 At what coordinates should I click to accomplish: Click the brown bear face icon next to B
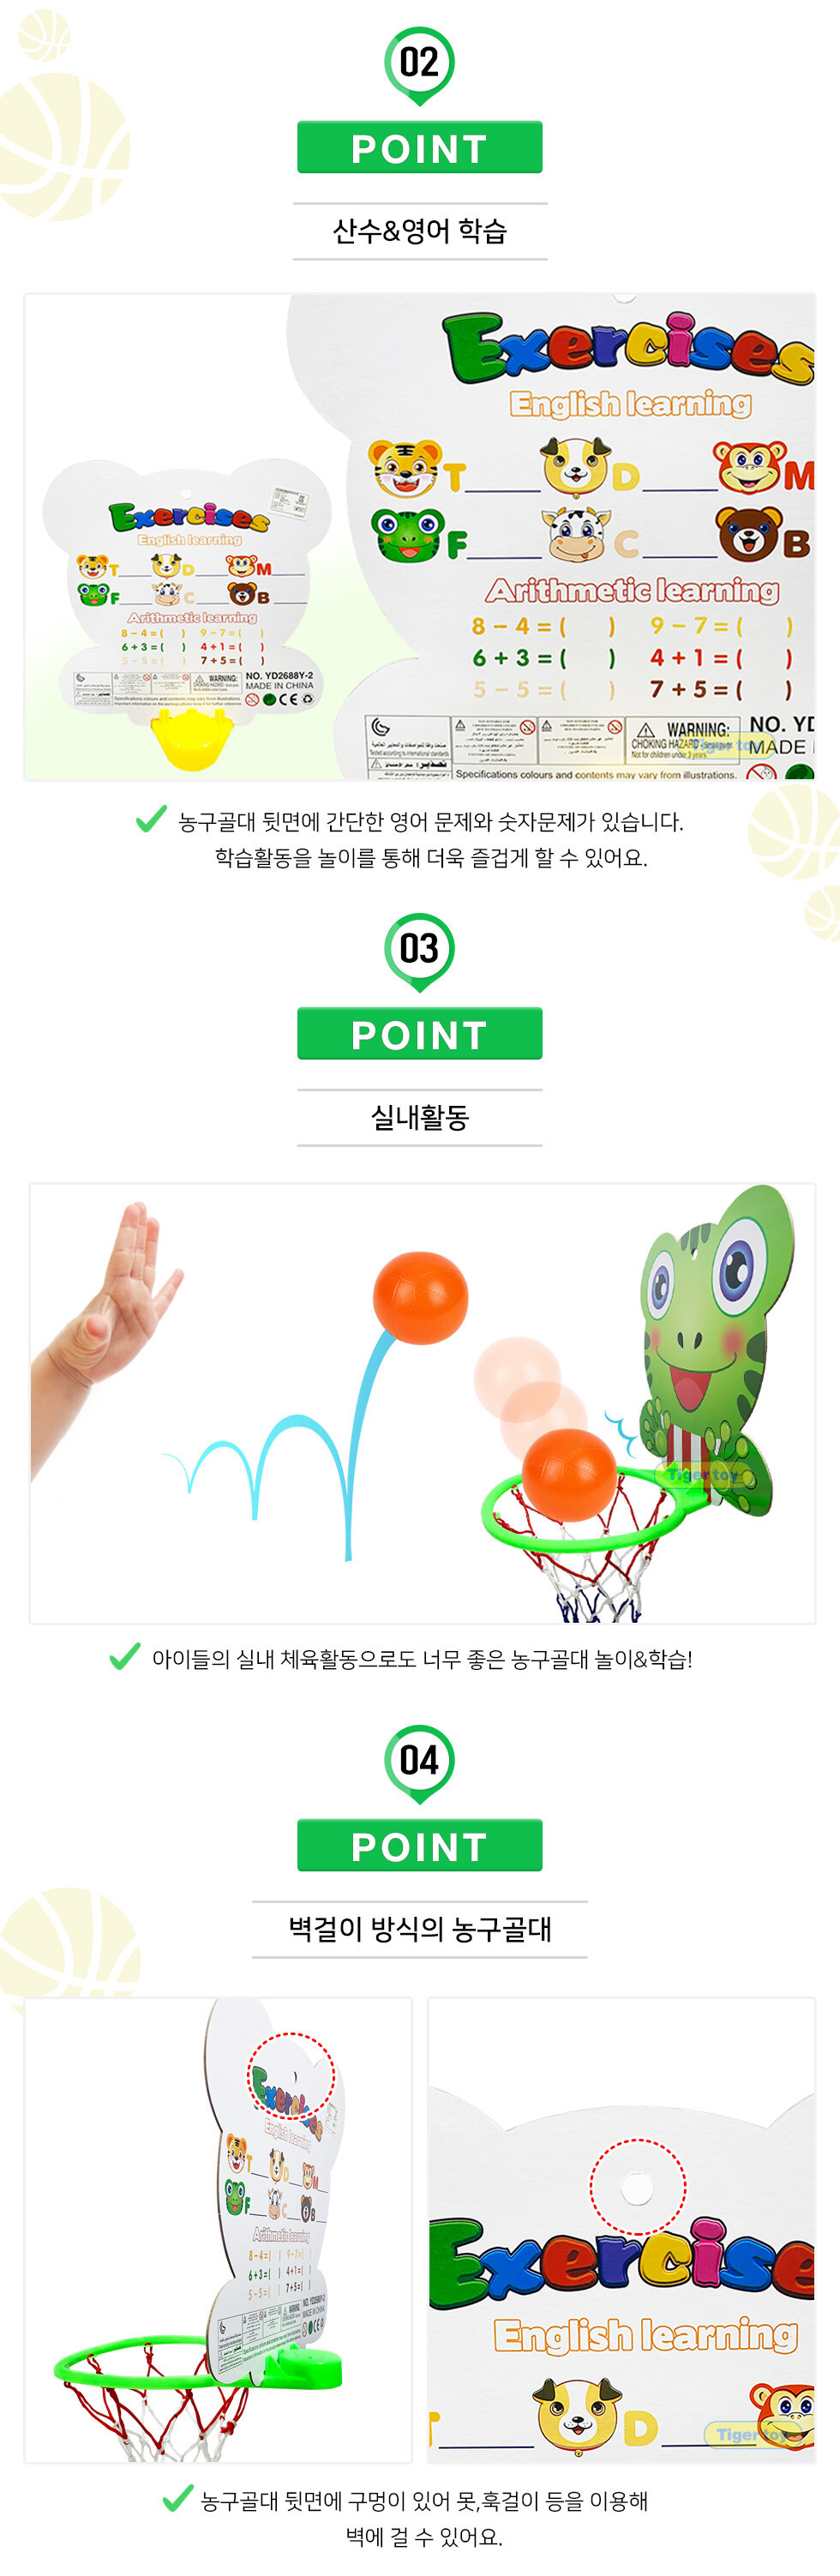[748, 534]
